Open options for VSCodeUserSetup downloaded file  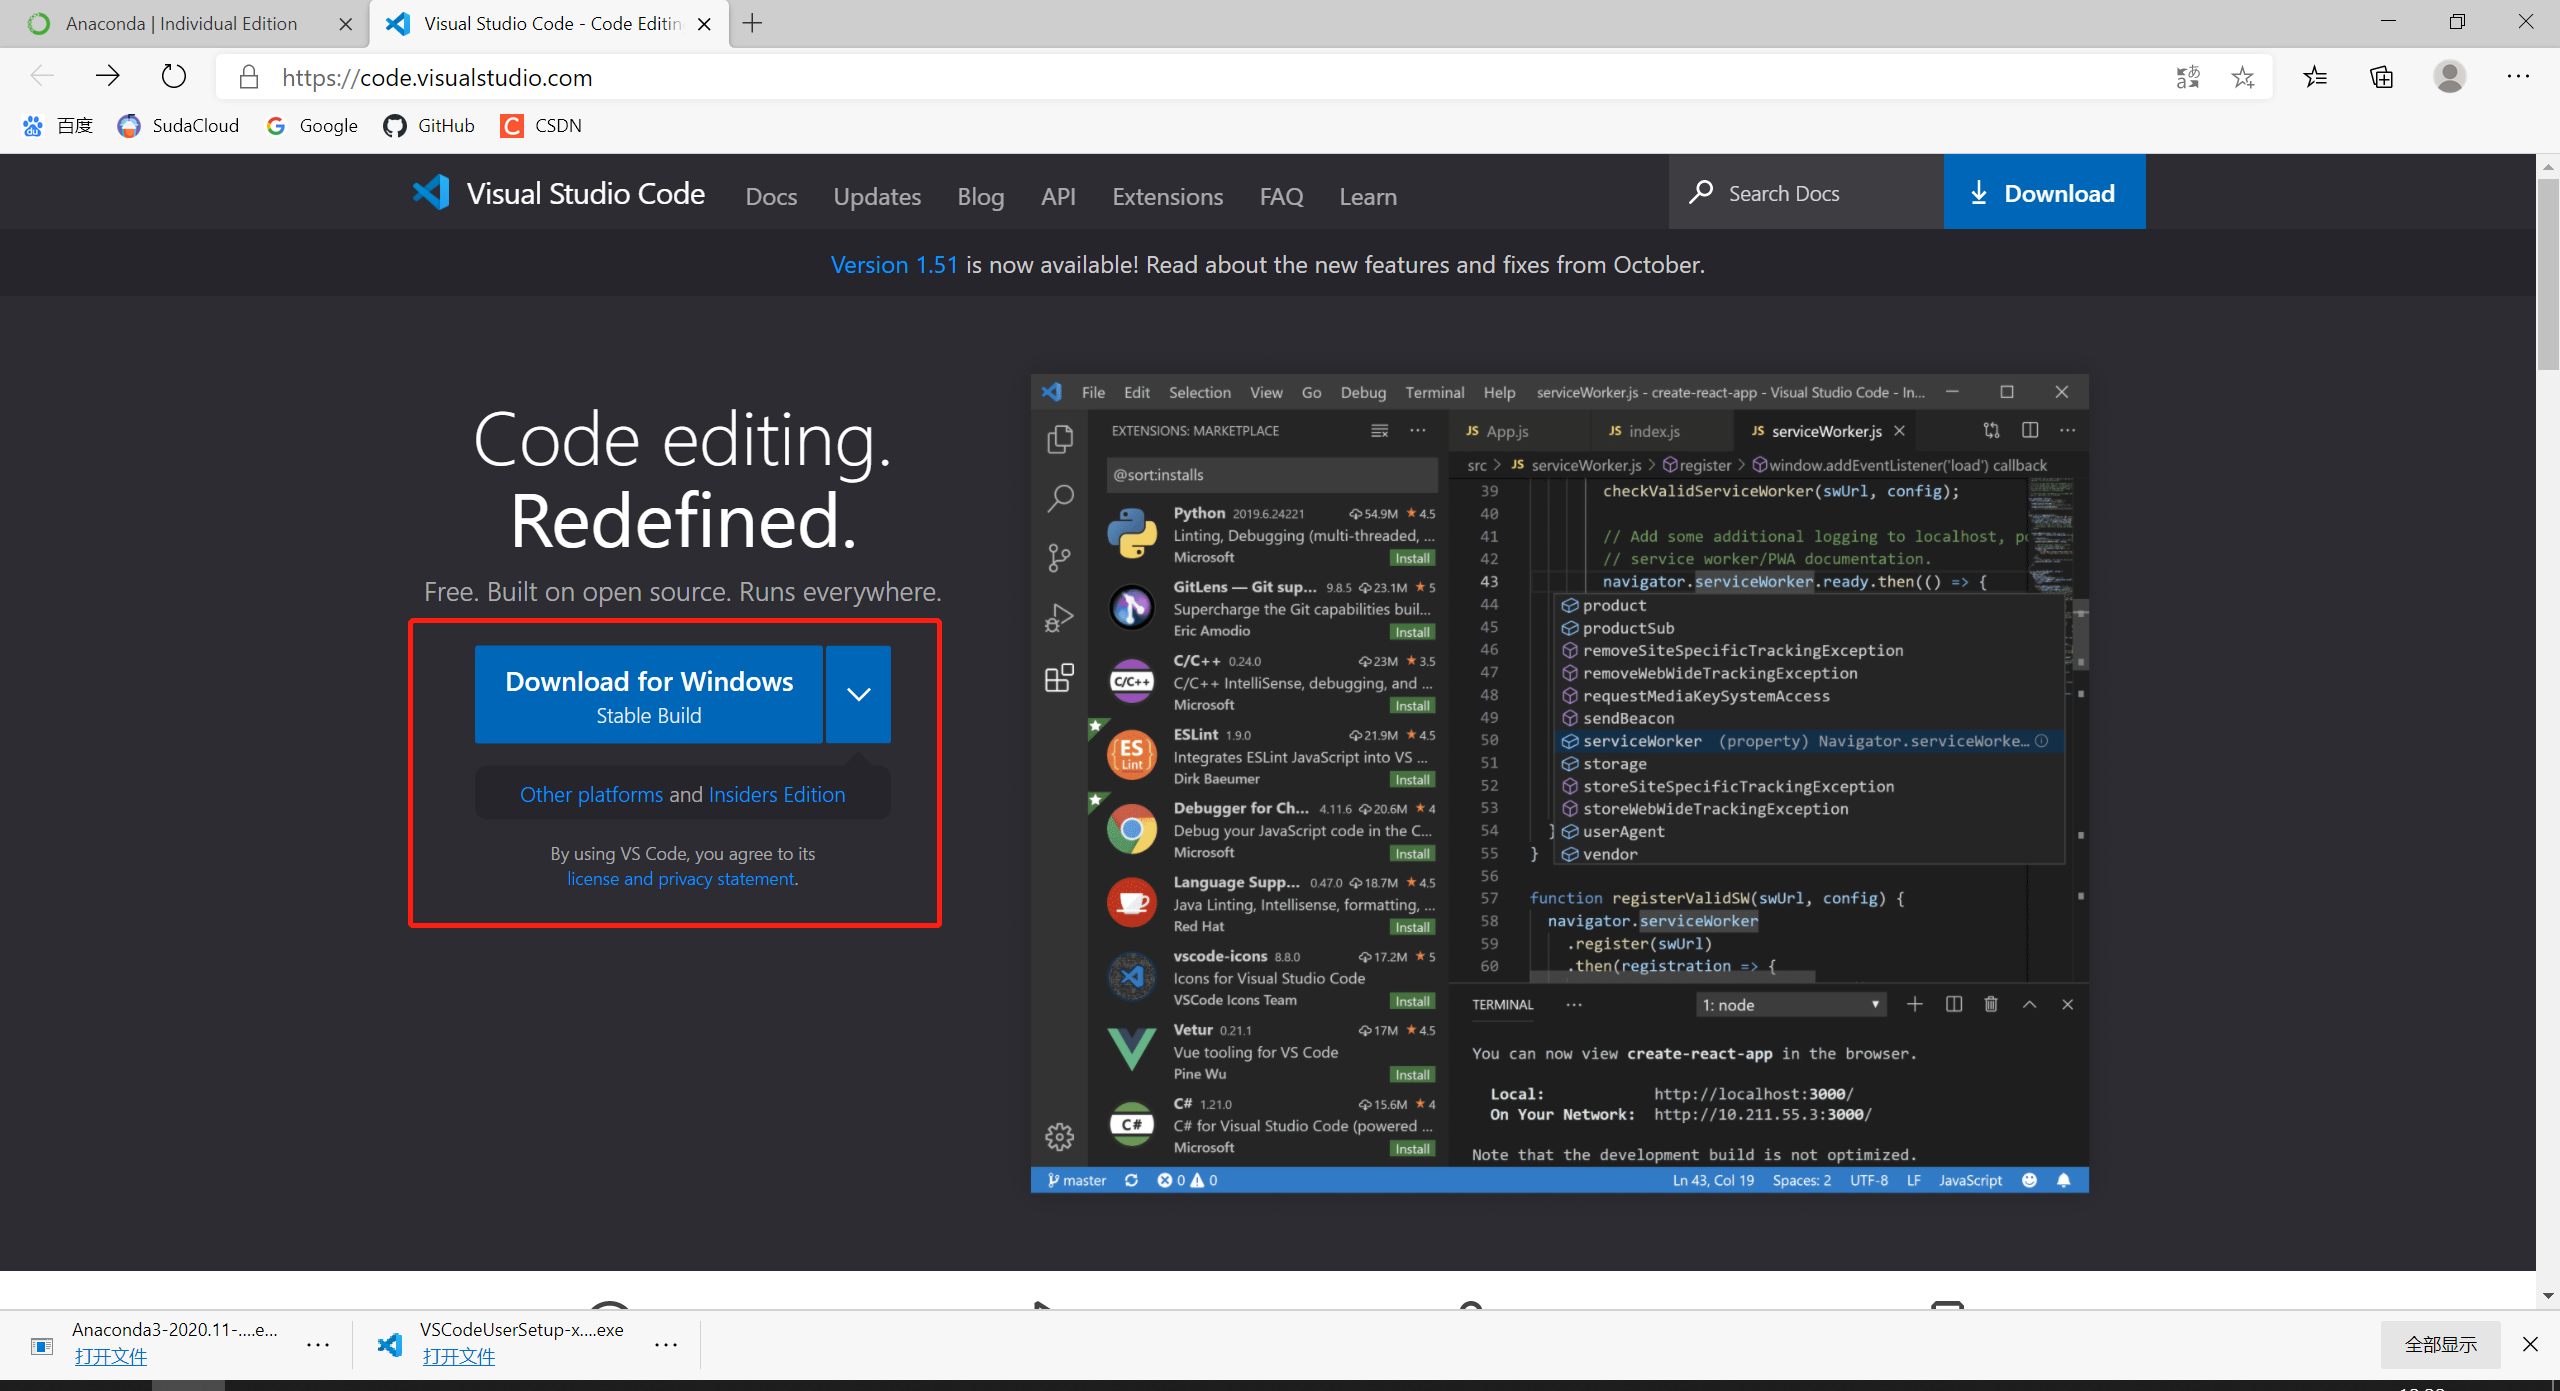point(666,1345)
